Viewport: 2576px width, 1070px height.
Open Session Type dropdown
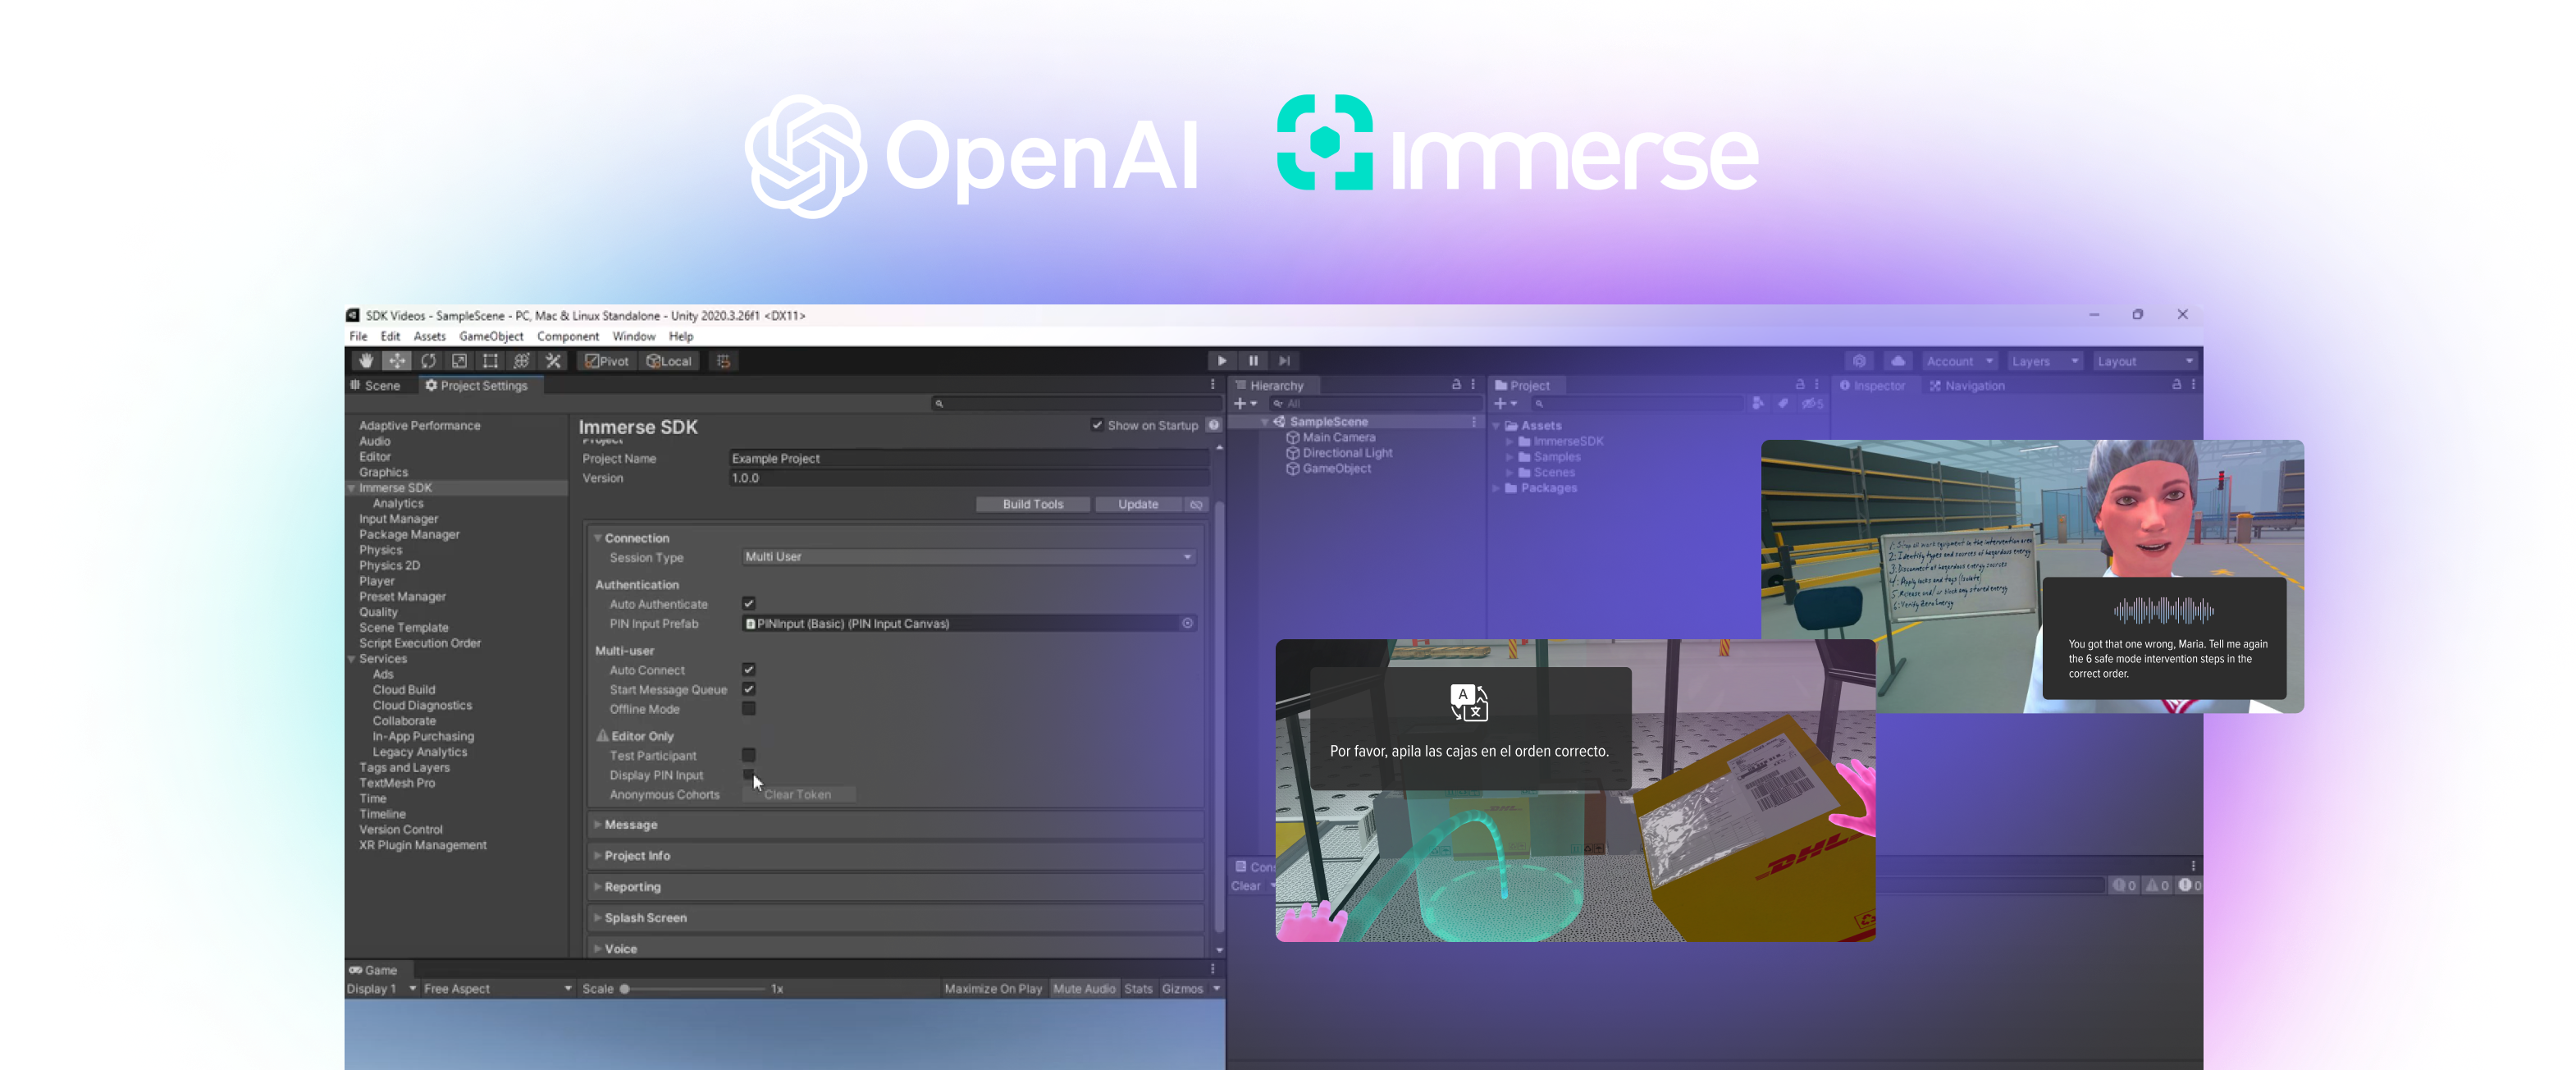[x=968, y=557]
